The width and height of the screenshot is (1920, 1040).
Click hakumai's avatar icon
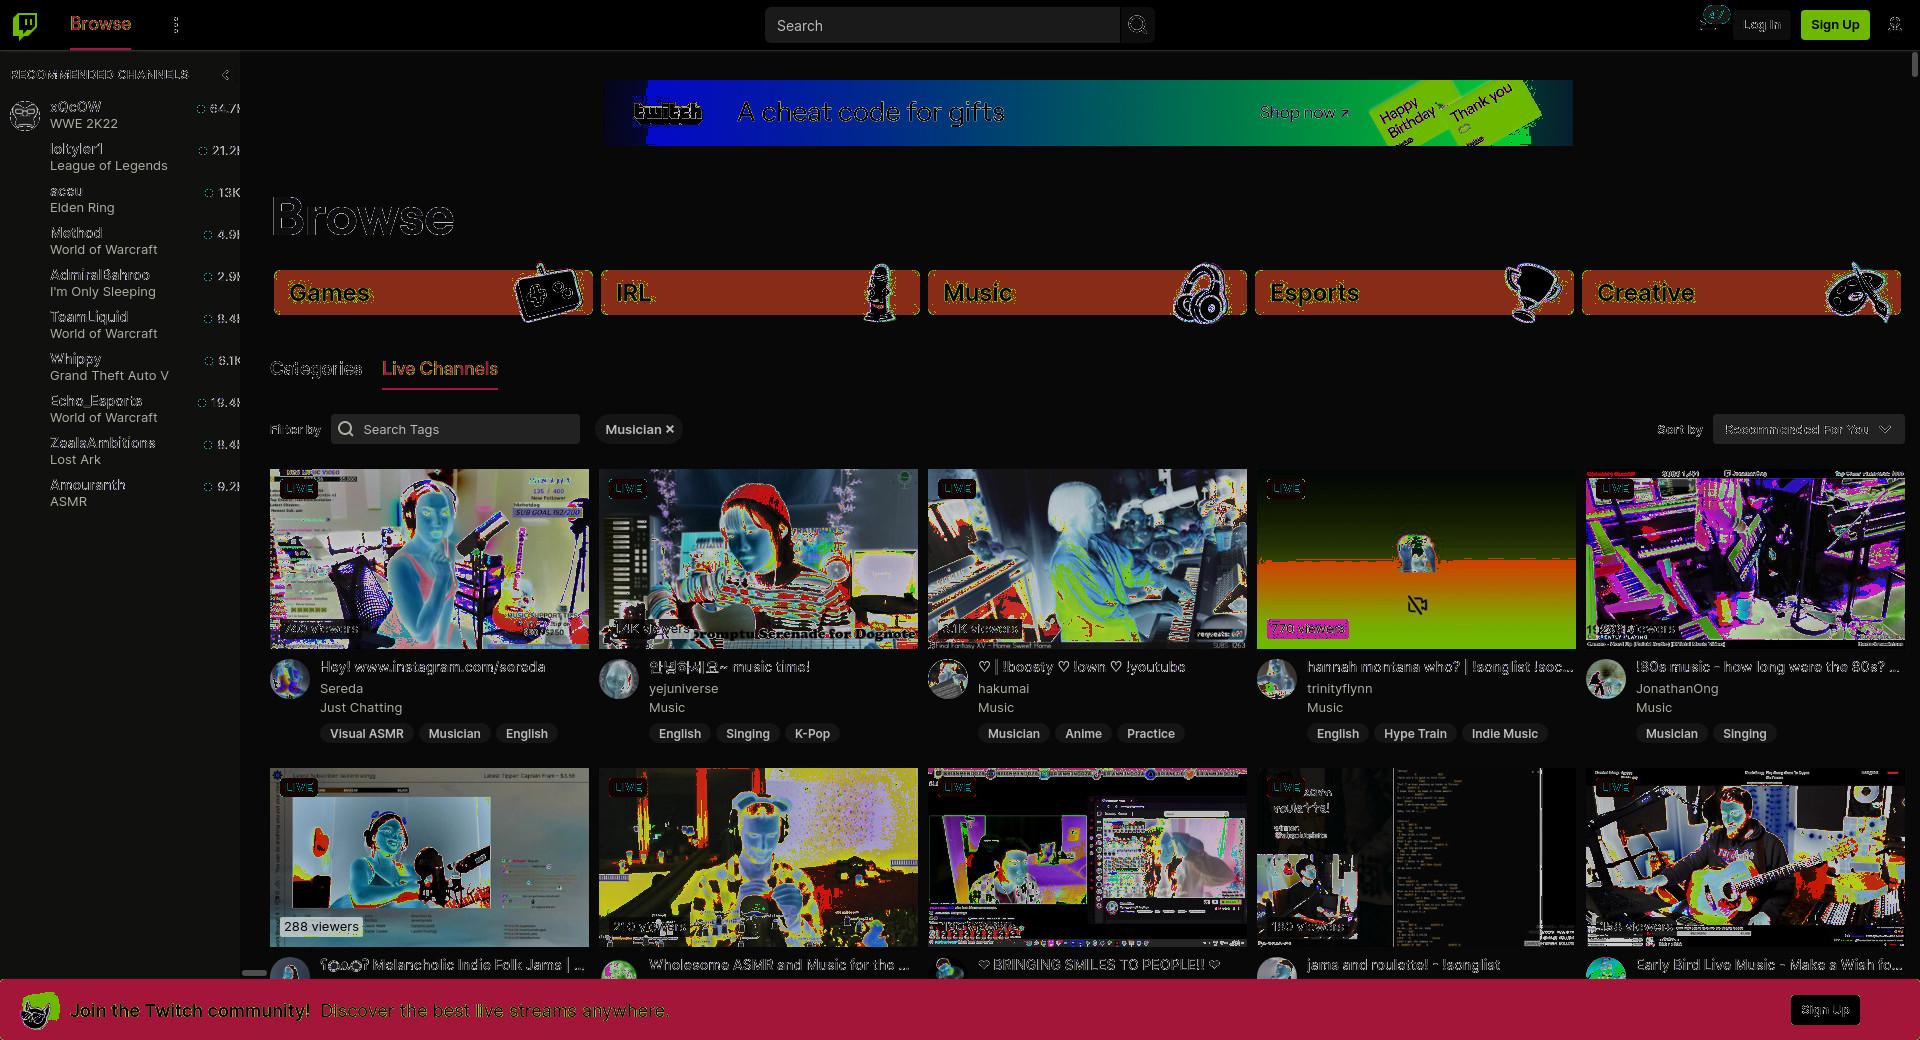948,679
